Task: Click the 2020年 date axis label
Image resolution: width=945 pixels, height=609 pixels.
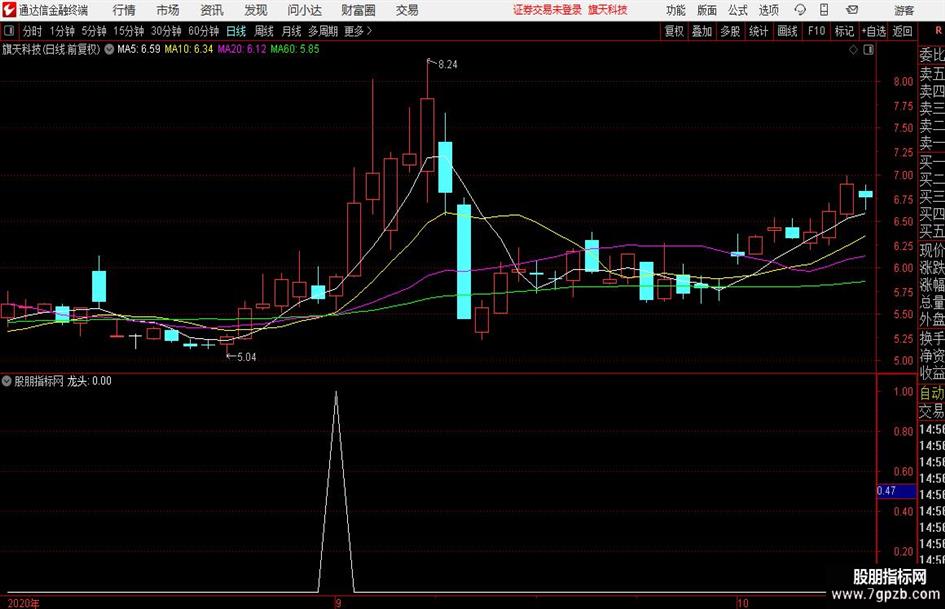Action: (23, 603)
